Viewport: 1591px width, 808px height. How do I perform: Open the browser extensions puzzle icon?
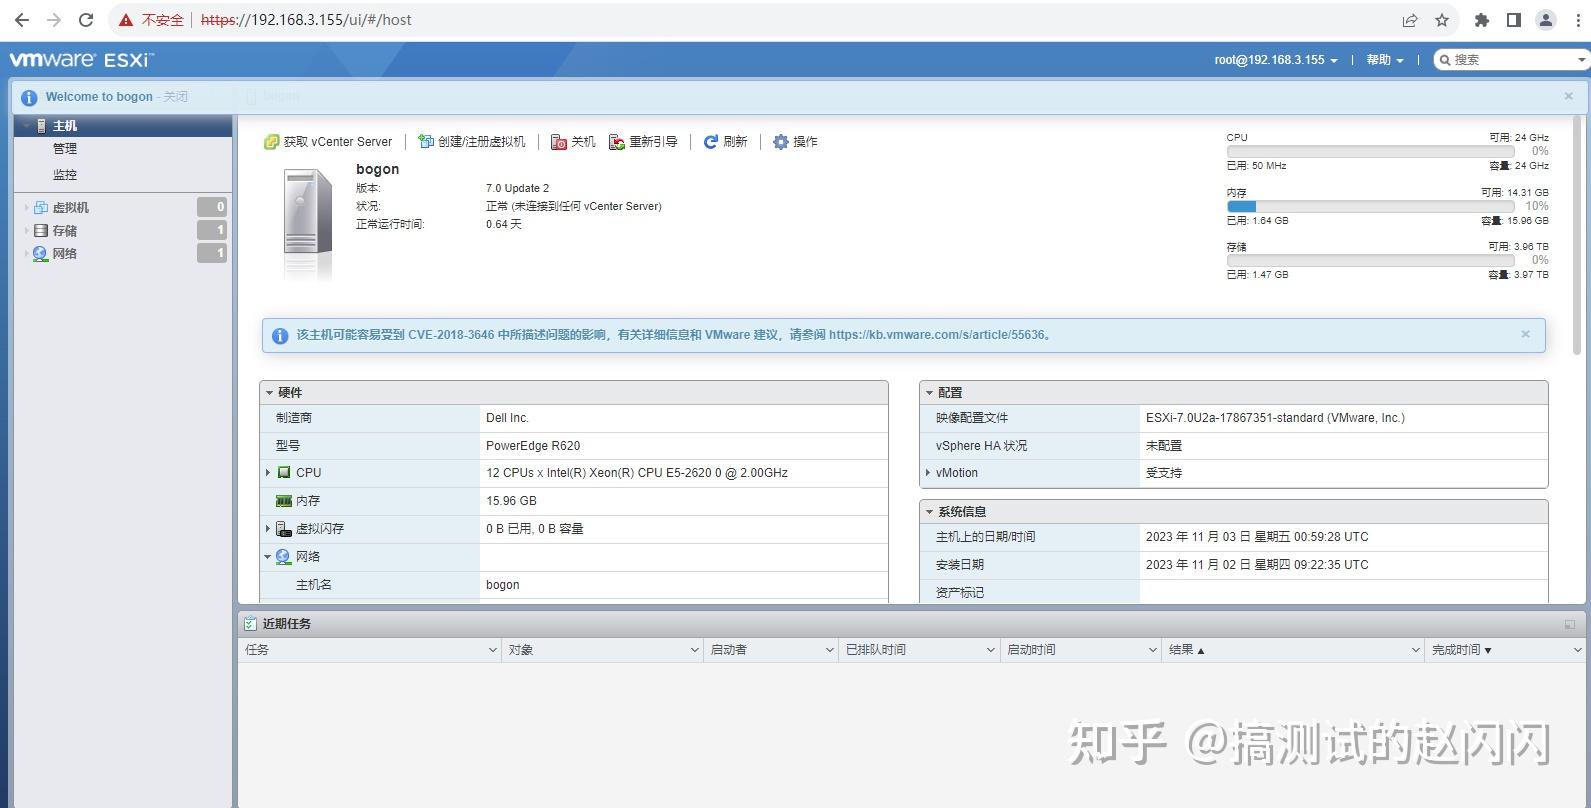pyautogui.click(x=1482, y=20)
